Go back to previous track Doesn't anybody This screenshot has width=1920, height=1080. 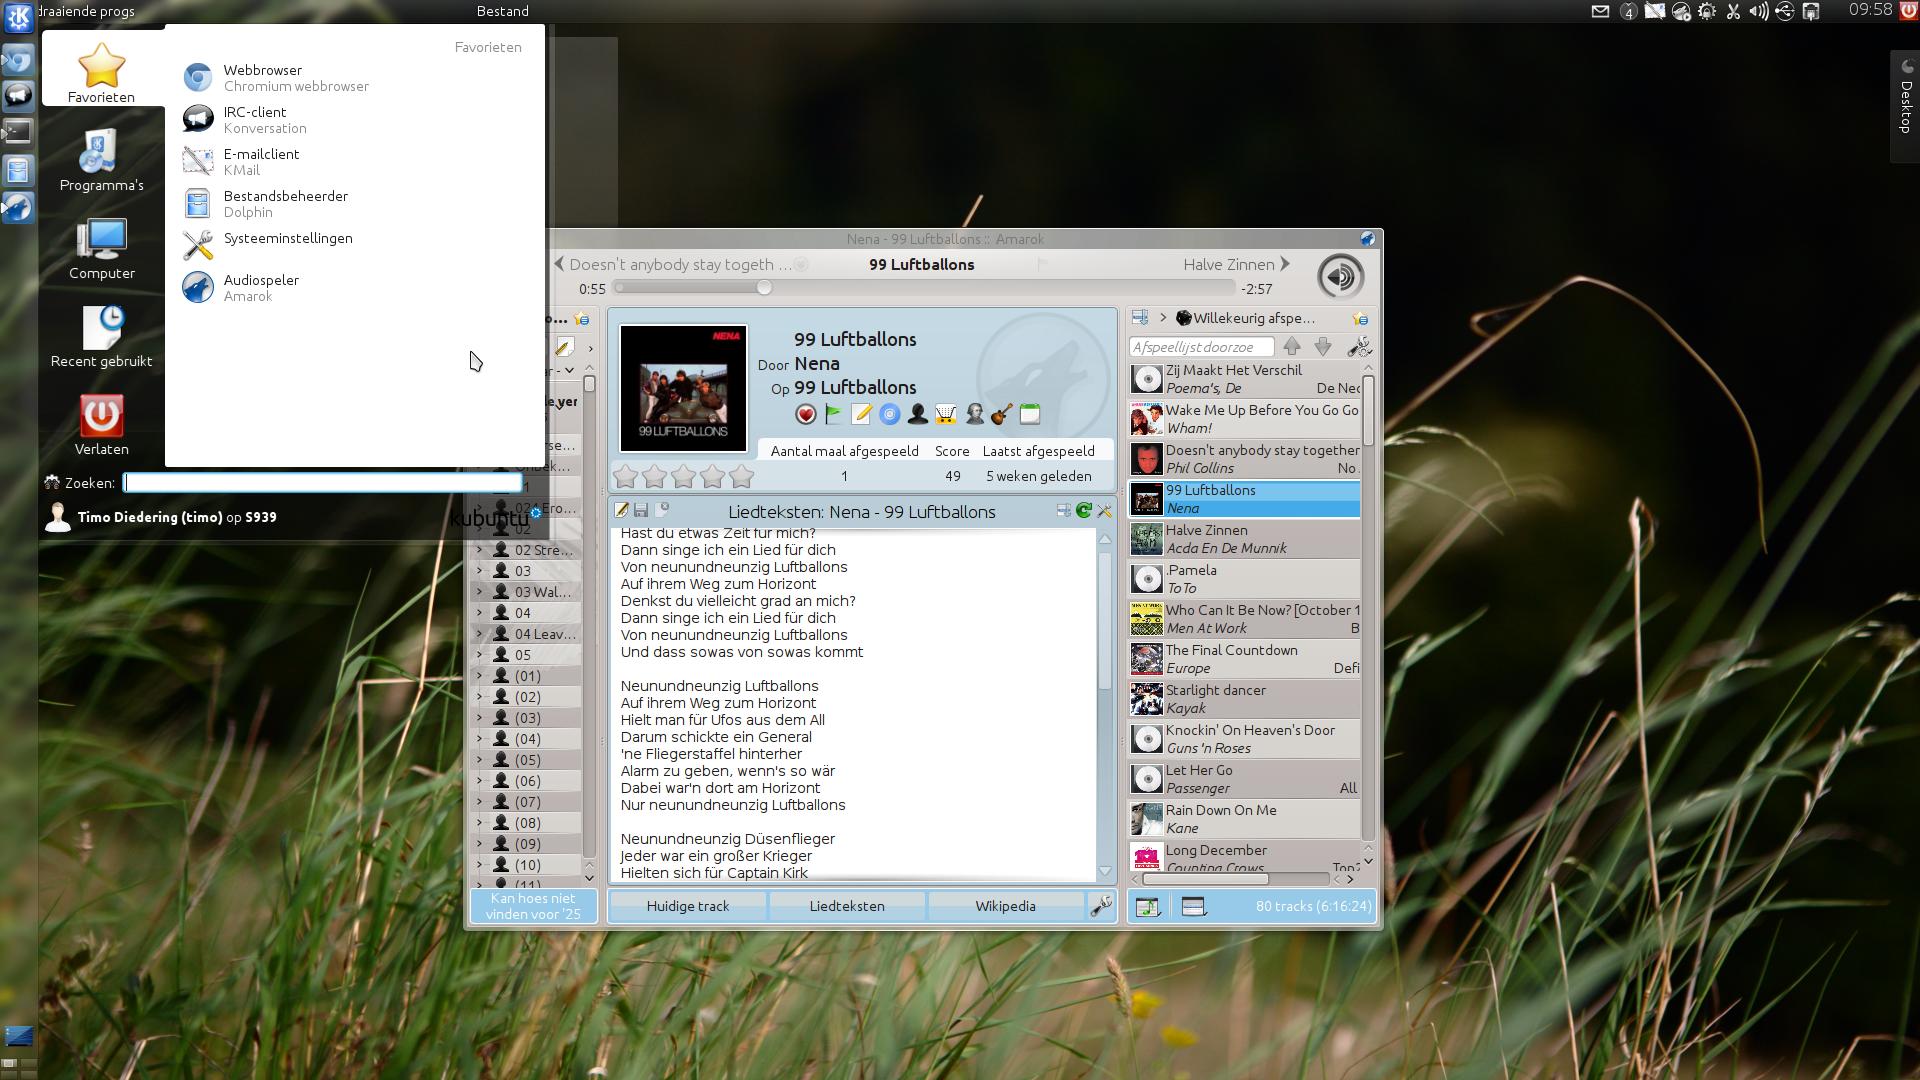point(673,264)
